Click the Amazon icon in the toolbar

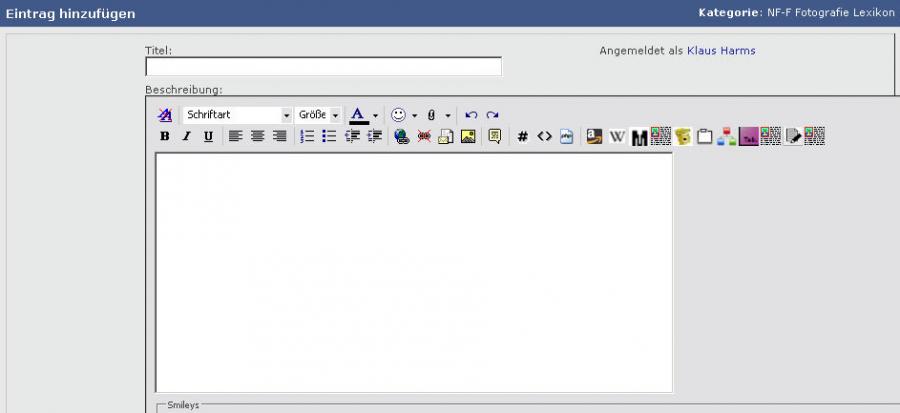click(595, 137)
